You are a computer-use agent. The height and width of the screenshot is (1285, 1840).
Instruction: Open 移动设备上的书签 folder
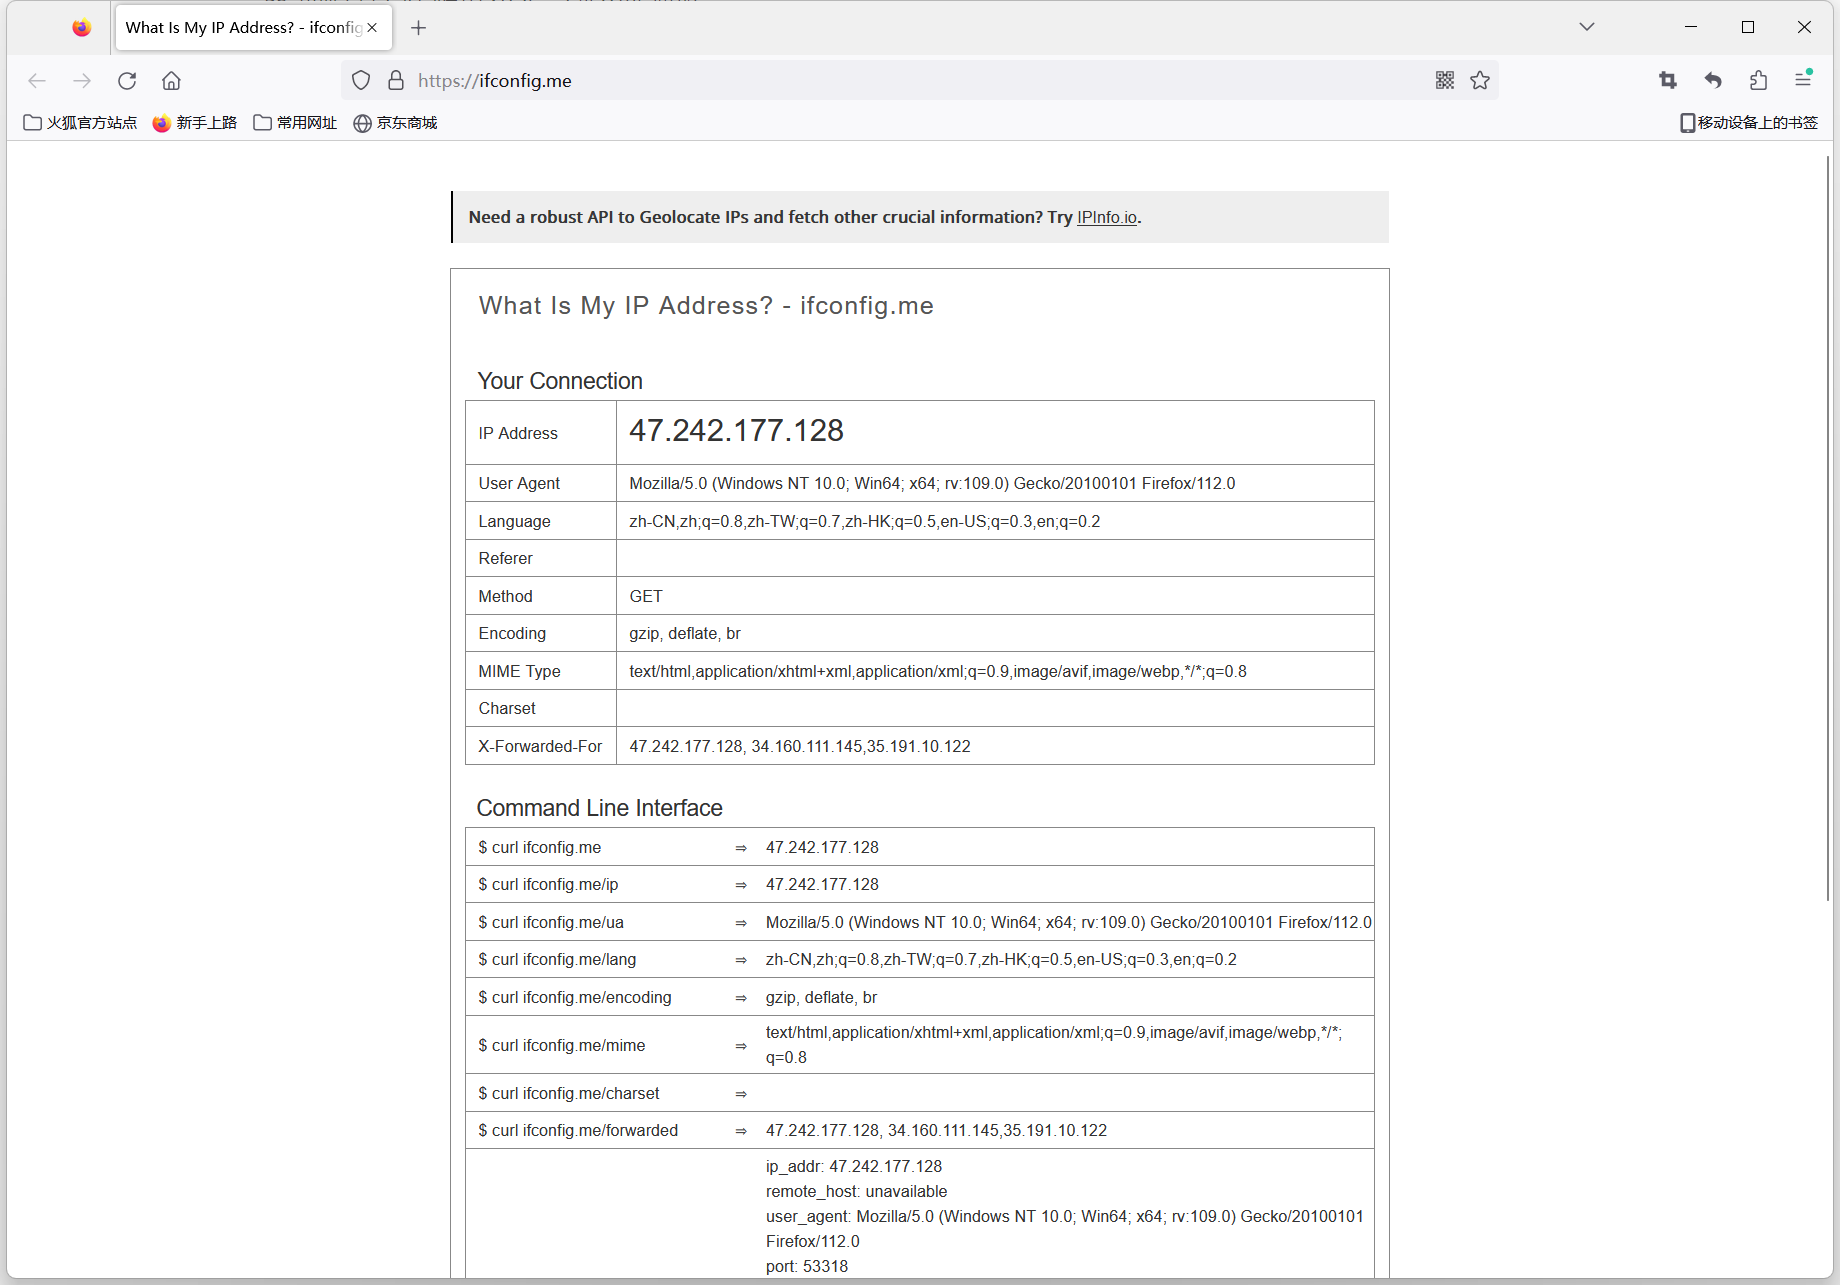pyautogui.click(x=1749, y=123)
